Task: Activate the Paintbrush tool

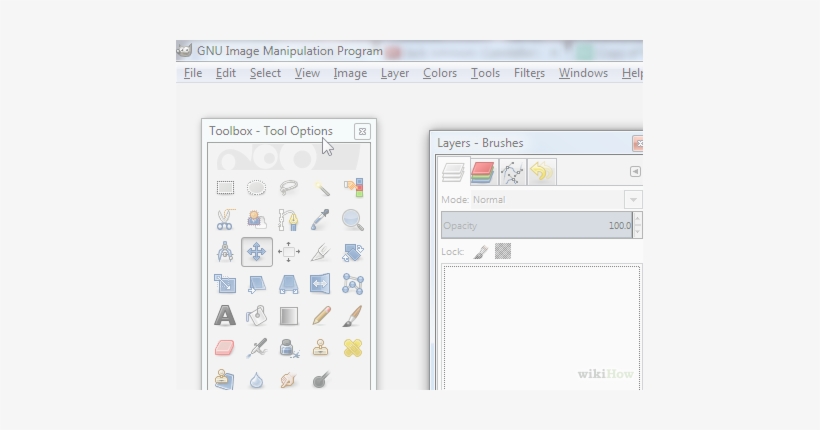Action: 353,316
